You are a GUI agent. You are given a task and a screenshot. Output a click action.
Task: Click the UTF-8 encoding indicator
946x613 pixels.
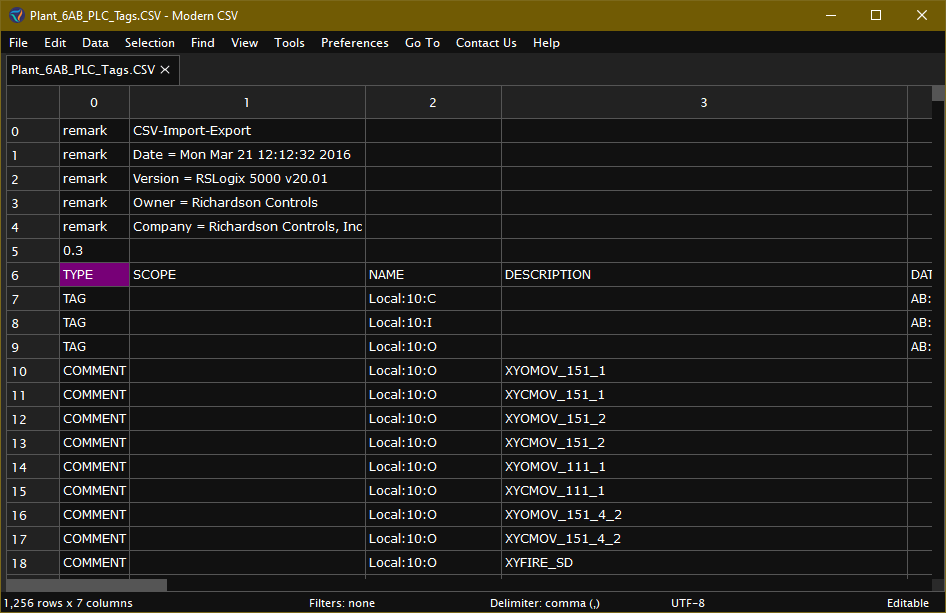coord(688,603)
